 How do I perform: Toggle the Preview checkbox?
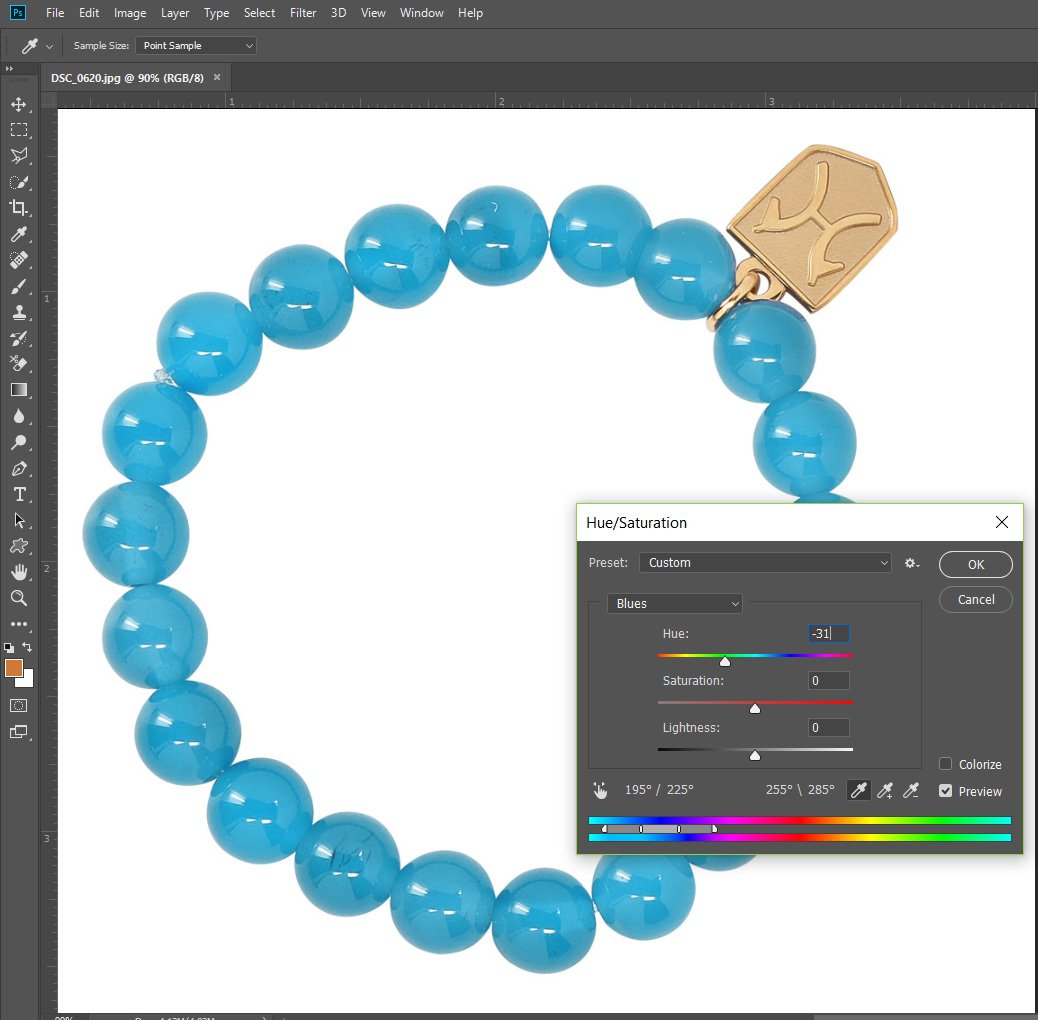[x=945, y=791]
